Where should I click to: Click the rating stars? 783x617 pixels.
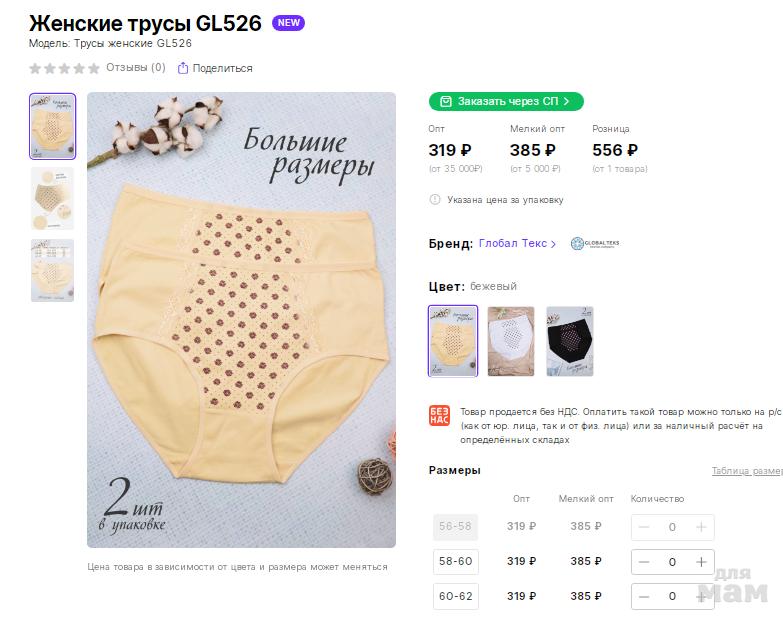[64, 68]
